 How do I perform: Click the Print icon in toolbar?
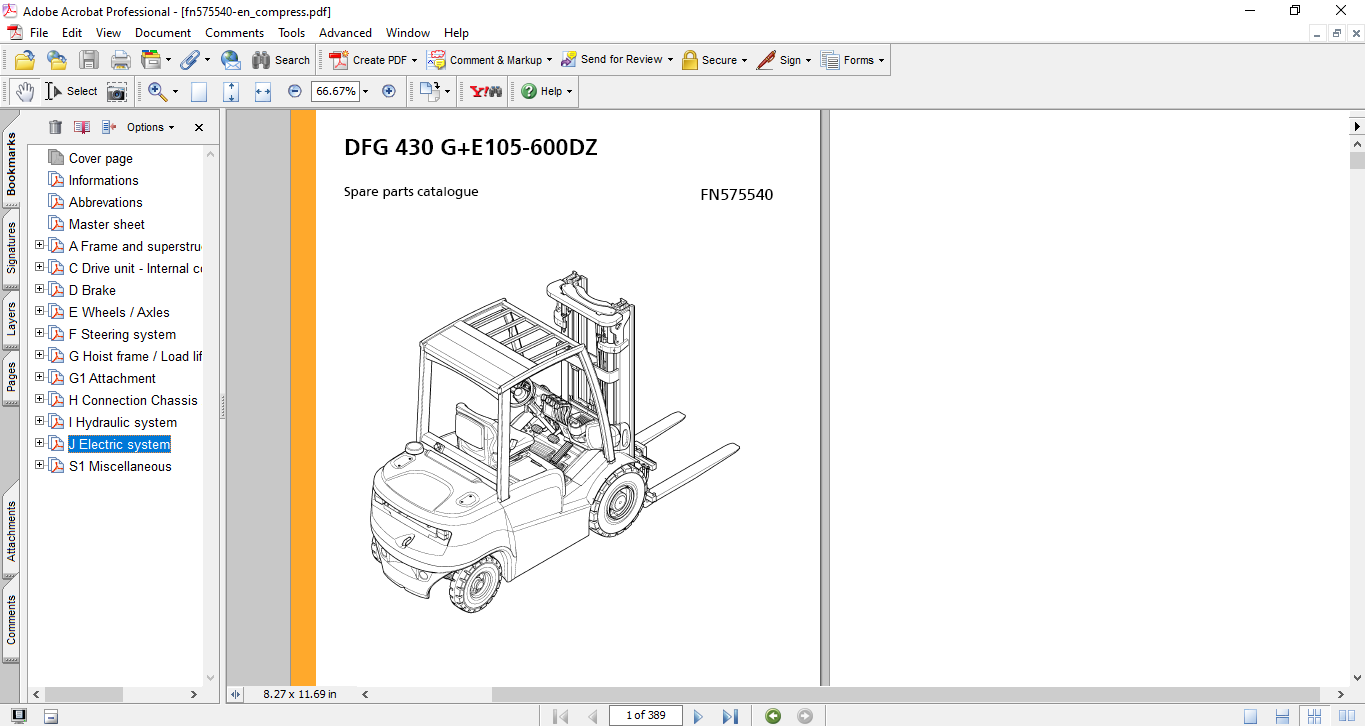(x=120, y=60)
